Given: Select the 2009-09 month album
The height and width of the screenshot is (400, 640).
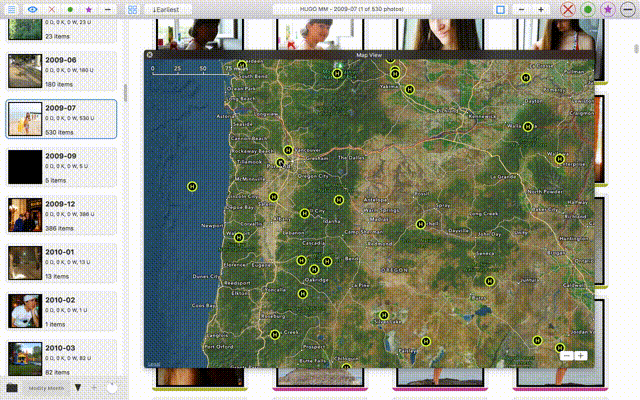Looking at the screenshot, I should tap(61, 167).
